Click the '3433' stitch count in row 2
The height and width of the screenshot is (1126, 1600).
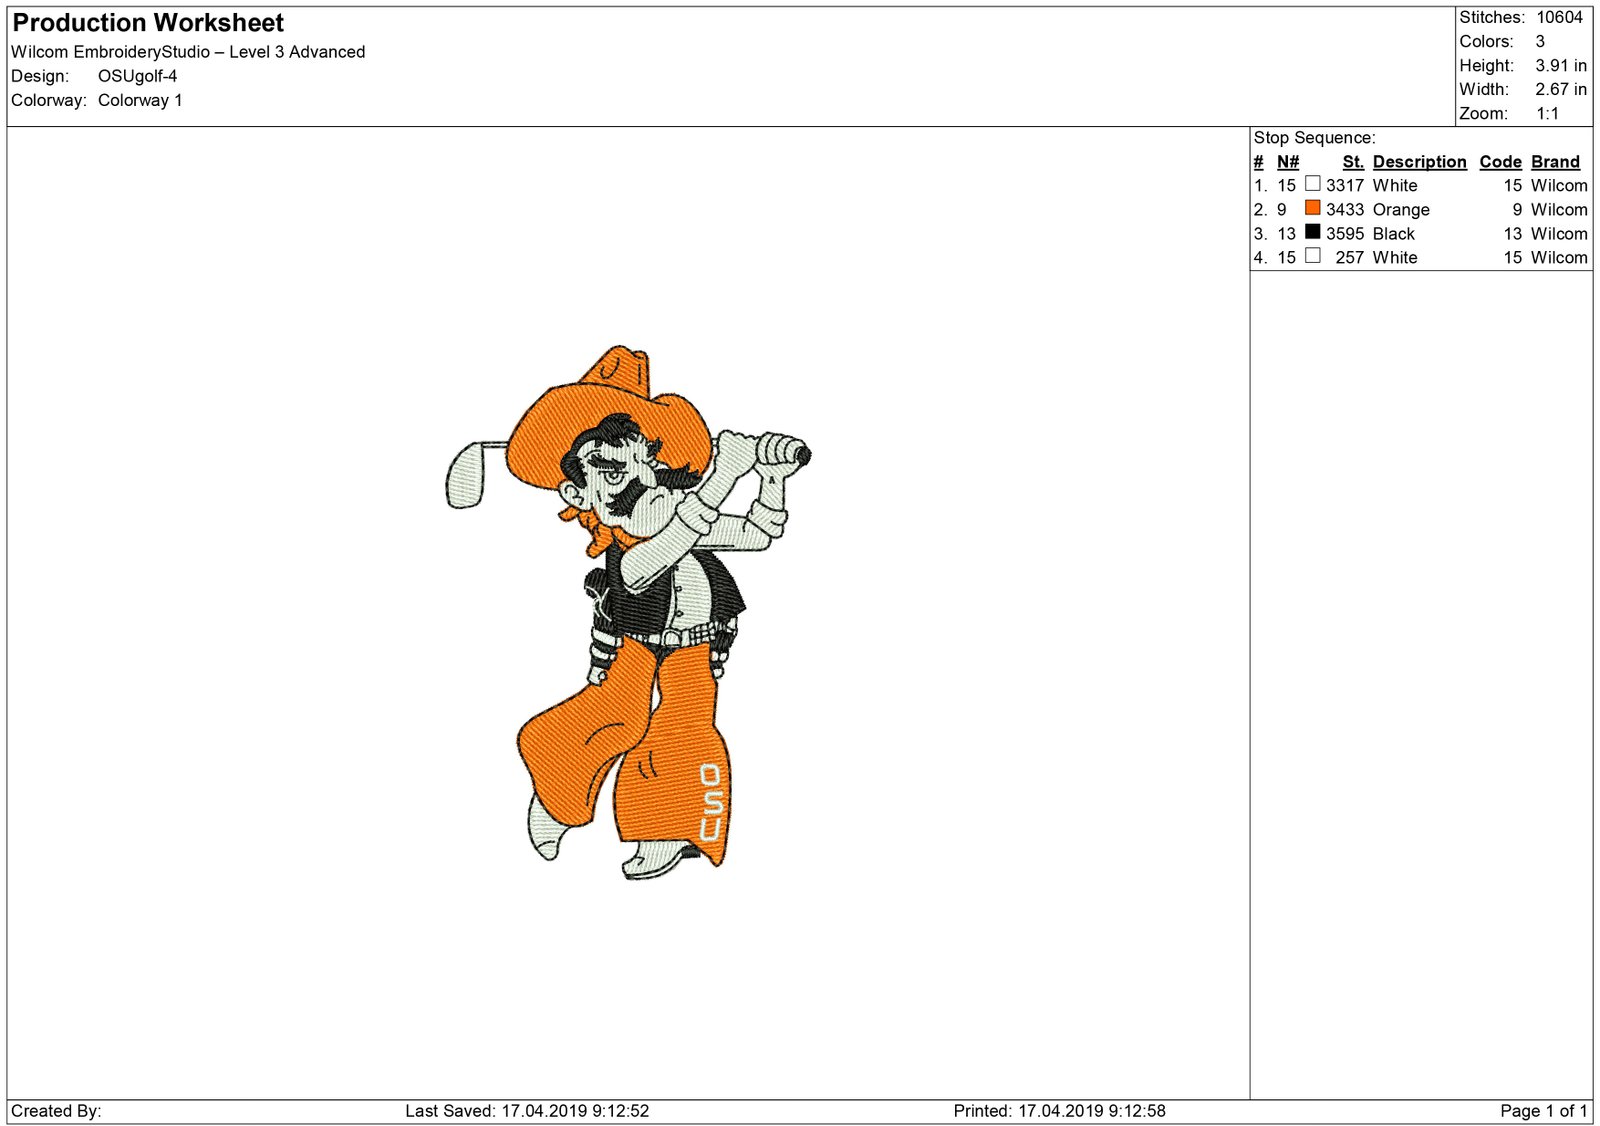1345,210
